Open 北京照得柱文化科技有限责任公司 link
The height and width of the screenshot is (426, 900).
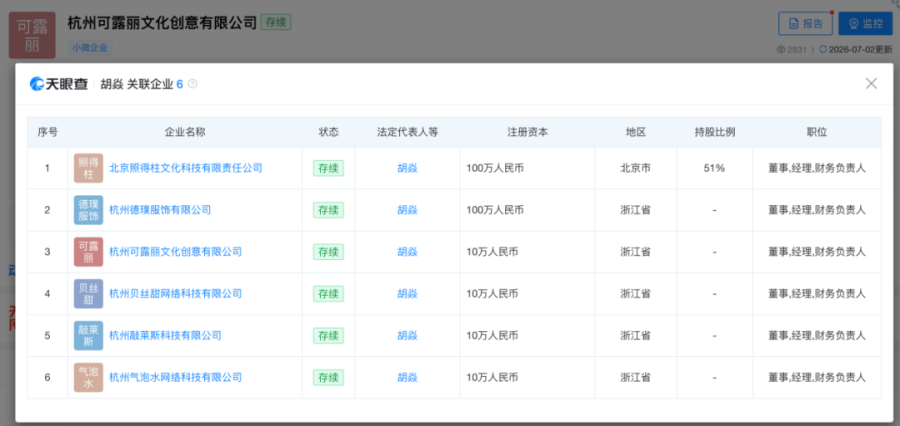pyautogui.click(x=185, y=168)
